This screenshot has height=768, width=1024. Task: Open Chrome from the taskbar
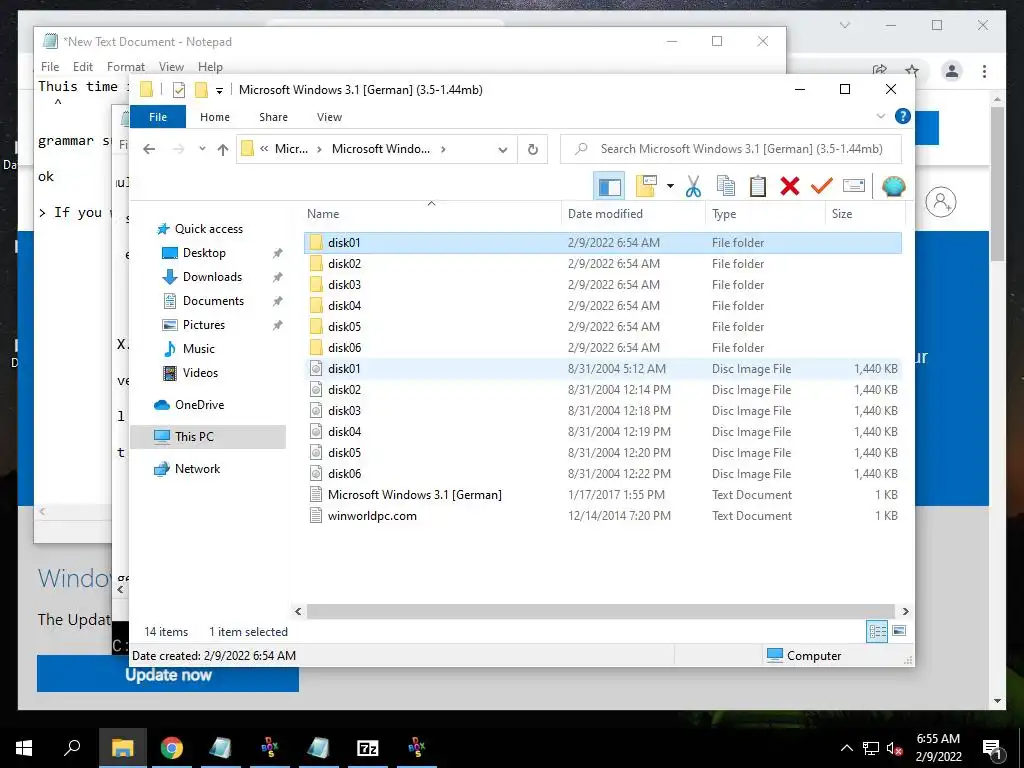[x=172, y=748]
